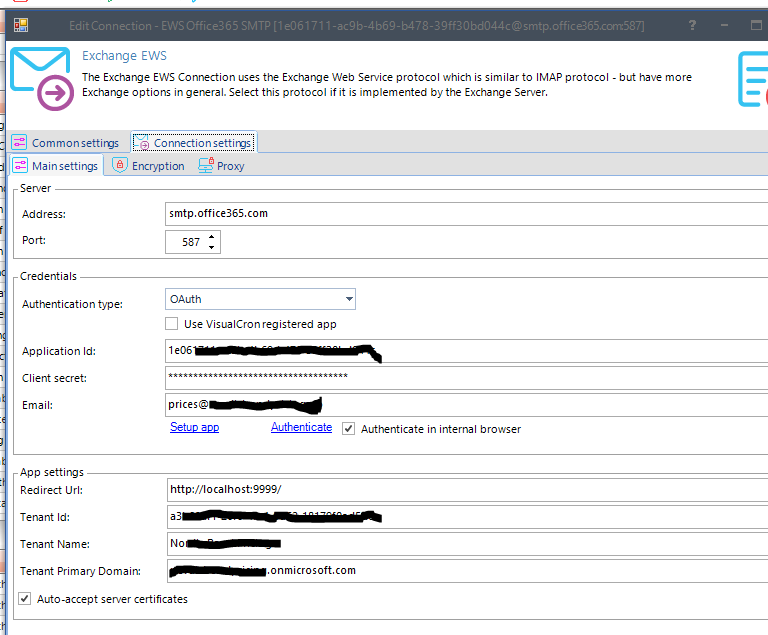The image size is (768, 635).
Task: Click the Exchange EWS envelope icon
Action: (x=42, y=78)
